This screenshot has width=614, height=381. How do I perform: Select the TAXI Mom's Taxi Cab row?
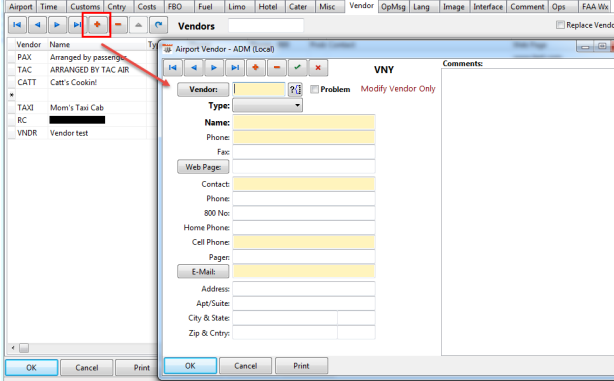click(x=82, y=107)
